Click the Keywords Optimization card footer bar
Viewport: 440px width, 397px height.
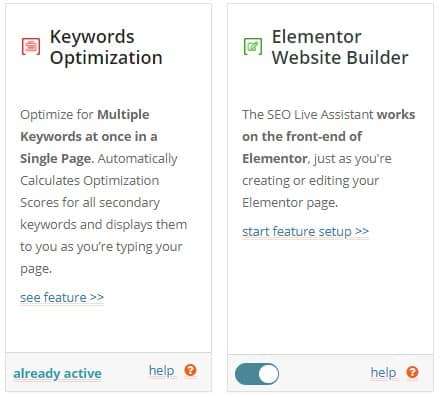[x=108, y=372]
